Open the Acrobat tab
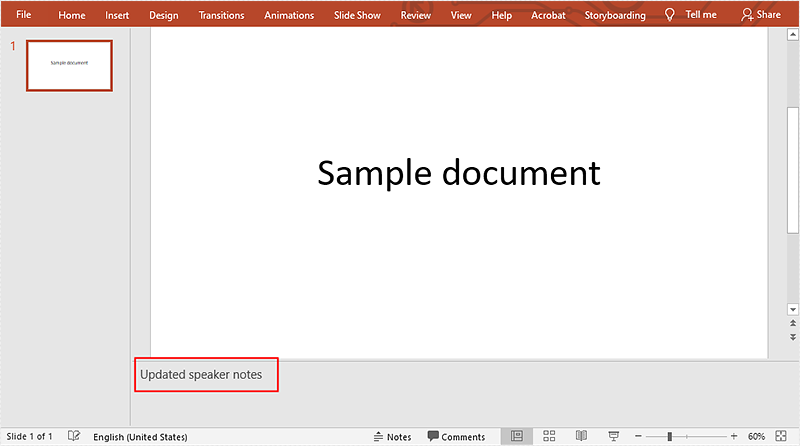This screenshot has width=800, height=446. [548, 15]
